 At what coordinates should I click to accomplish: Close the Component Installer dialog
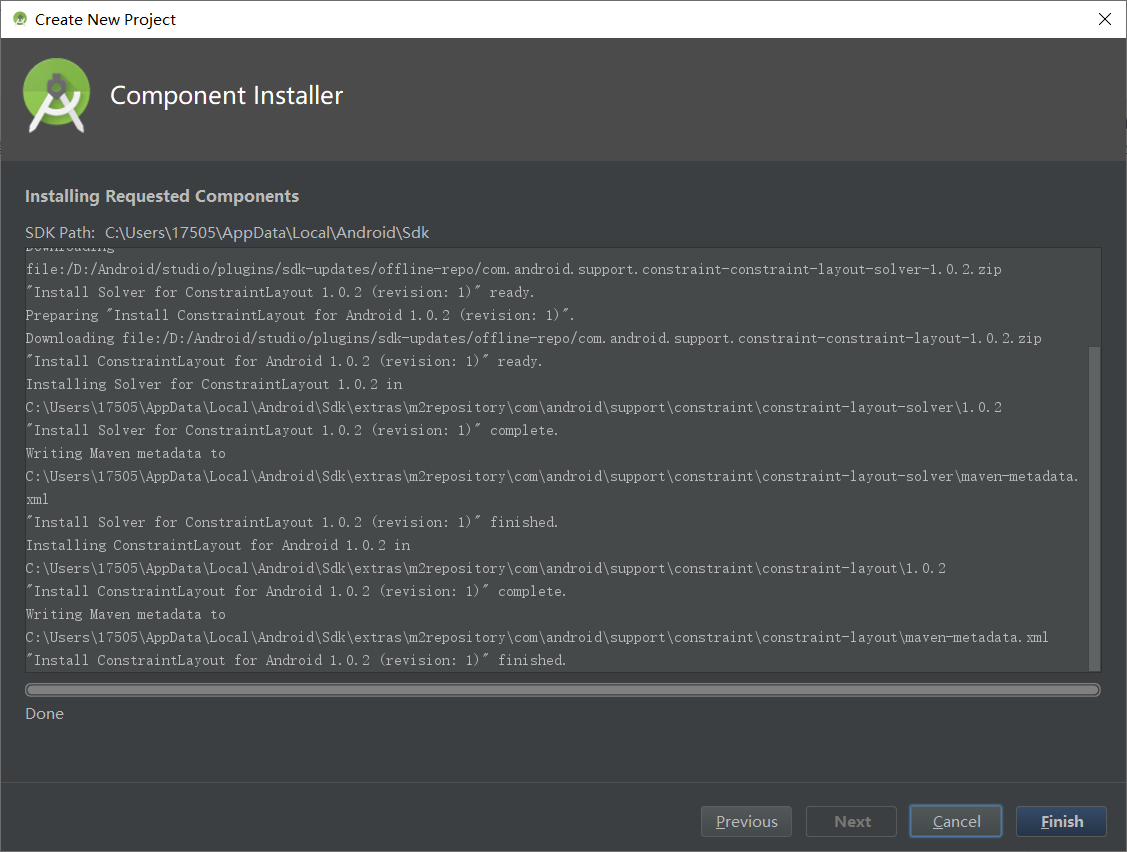pos(1104,19)
